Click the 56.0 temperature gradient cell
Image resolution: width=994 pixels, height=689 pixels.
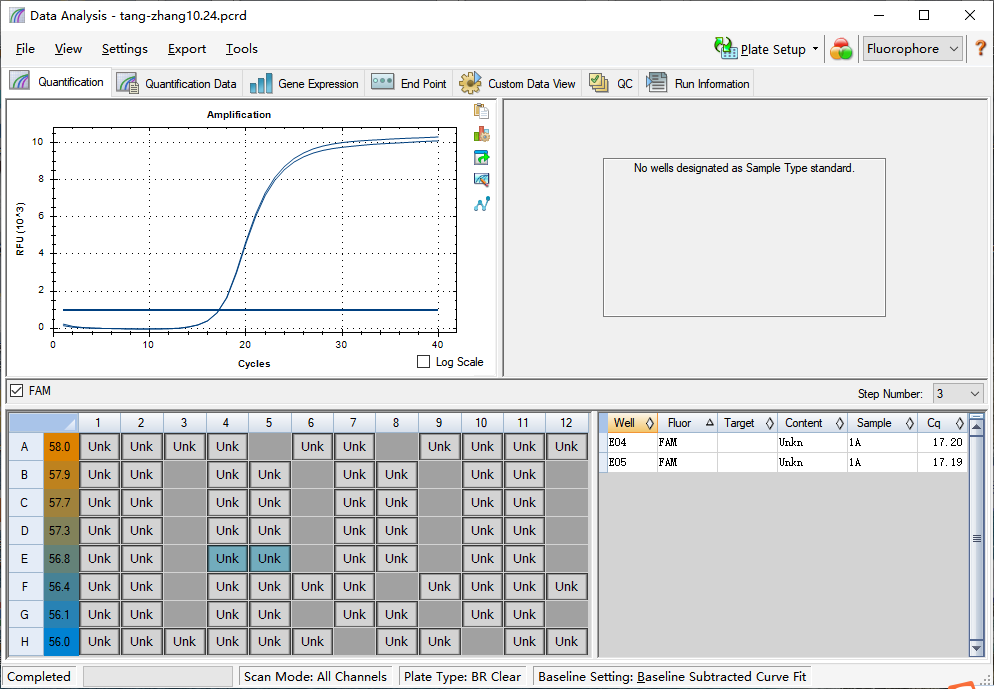tap(60, 641)
